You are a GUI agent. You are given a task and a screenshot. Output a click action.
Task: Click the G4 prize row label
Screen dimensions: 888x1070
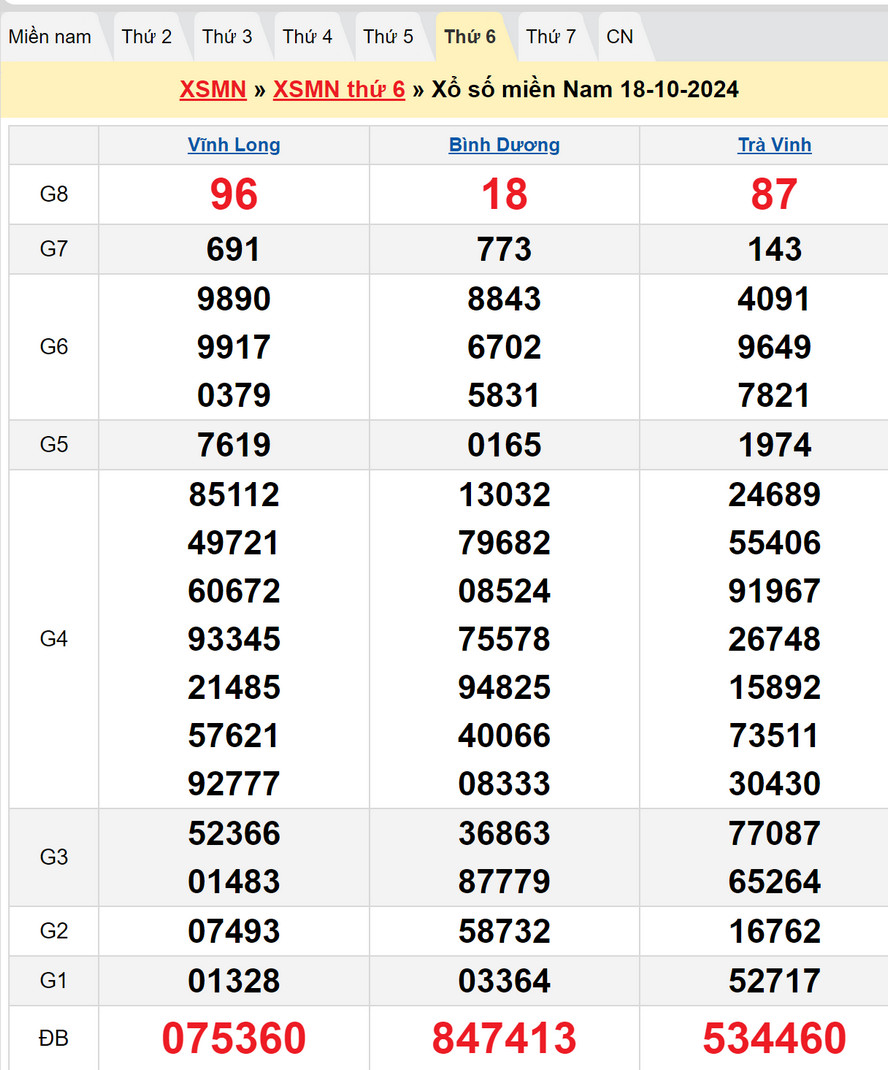click(x=54, y=639)
